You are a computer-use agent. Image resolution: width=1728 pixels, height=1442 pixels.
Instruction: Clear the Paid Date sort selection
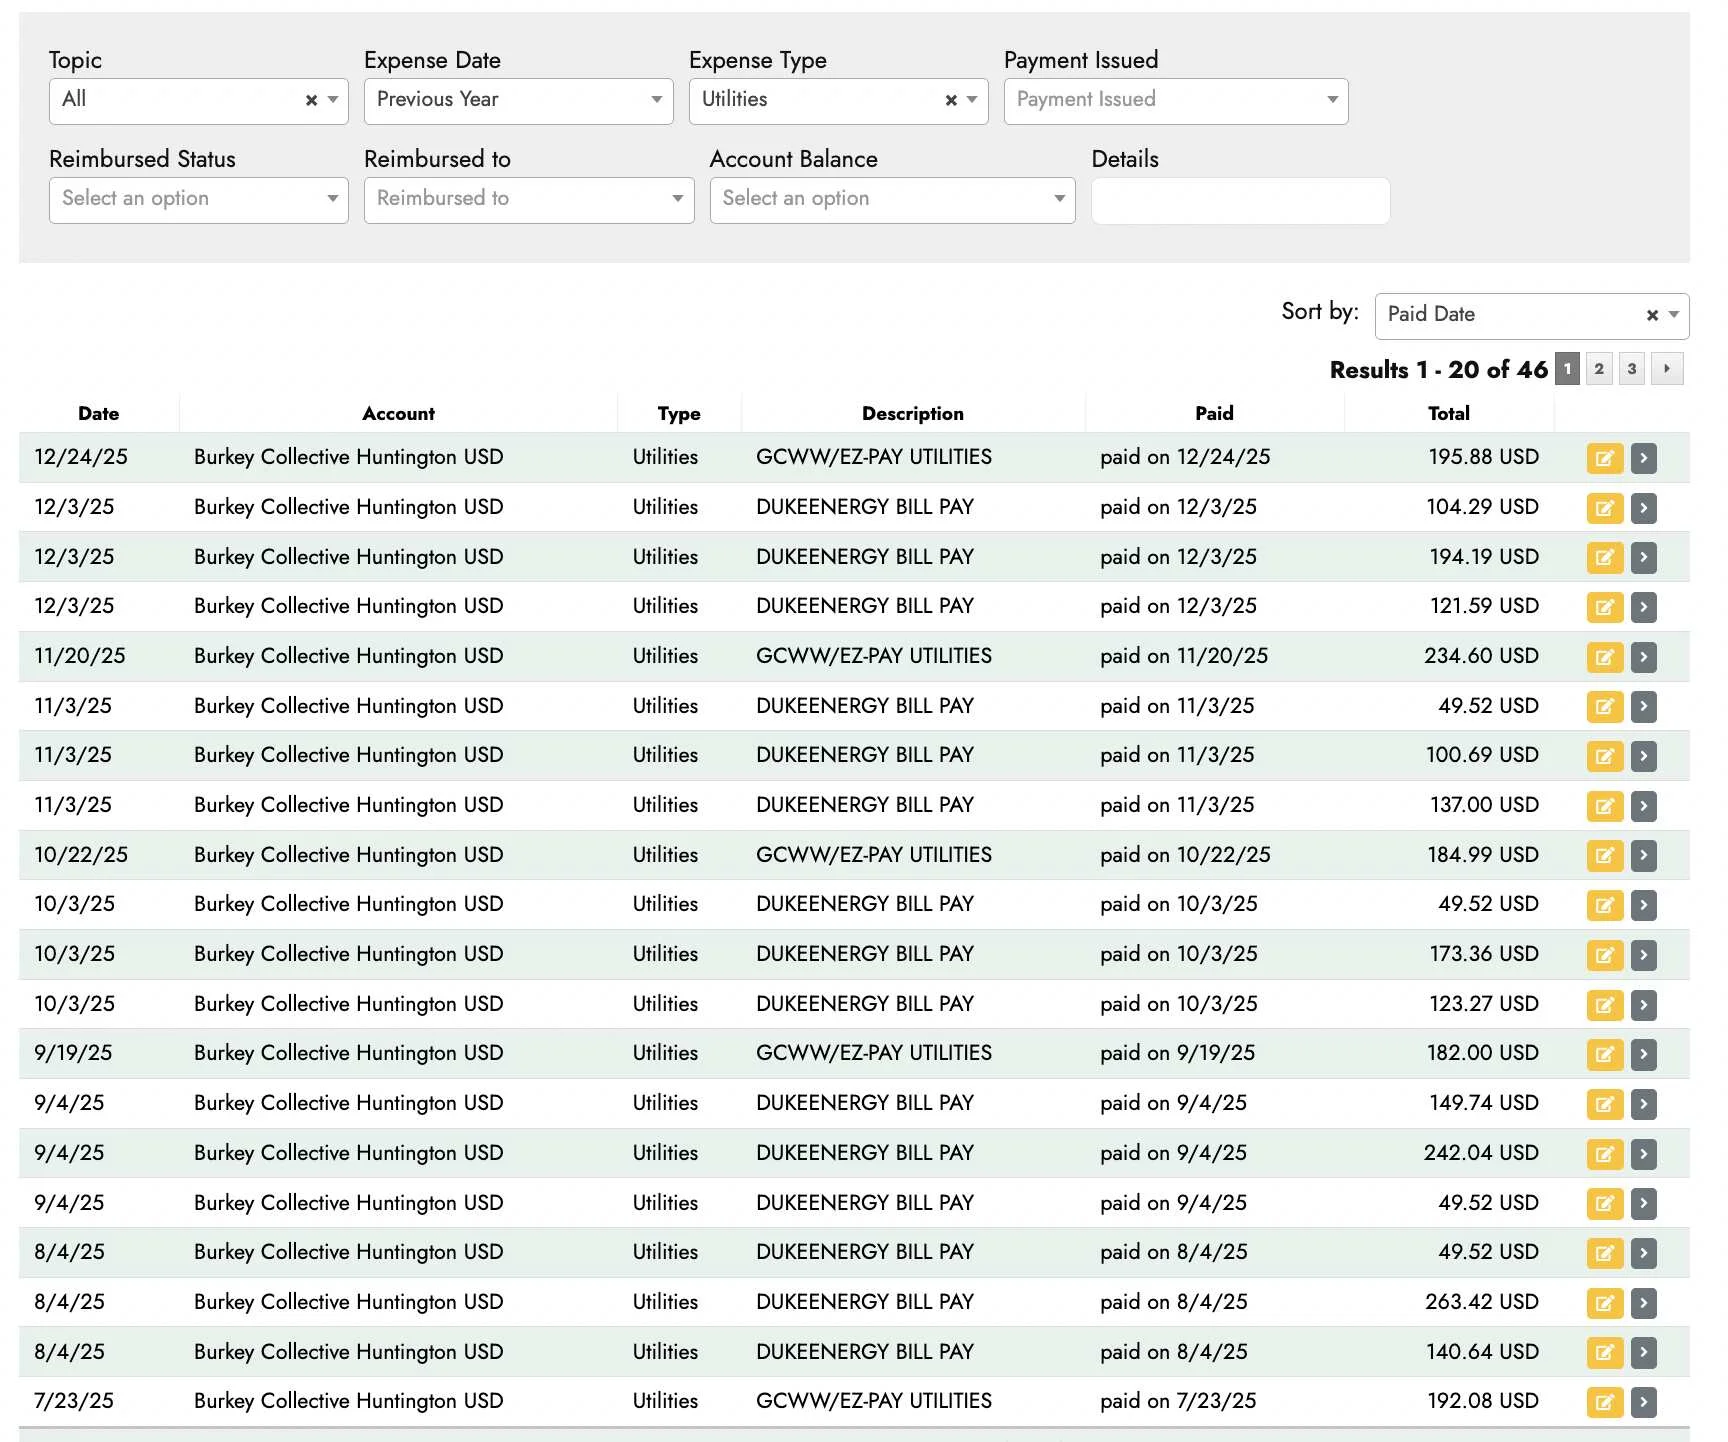pyautogui.click(x=1652, y=316)
